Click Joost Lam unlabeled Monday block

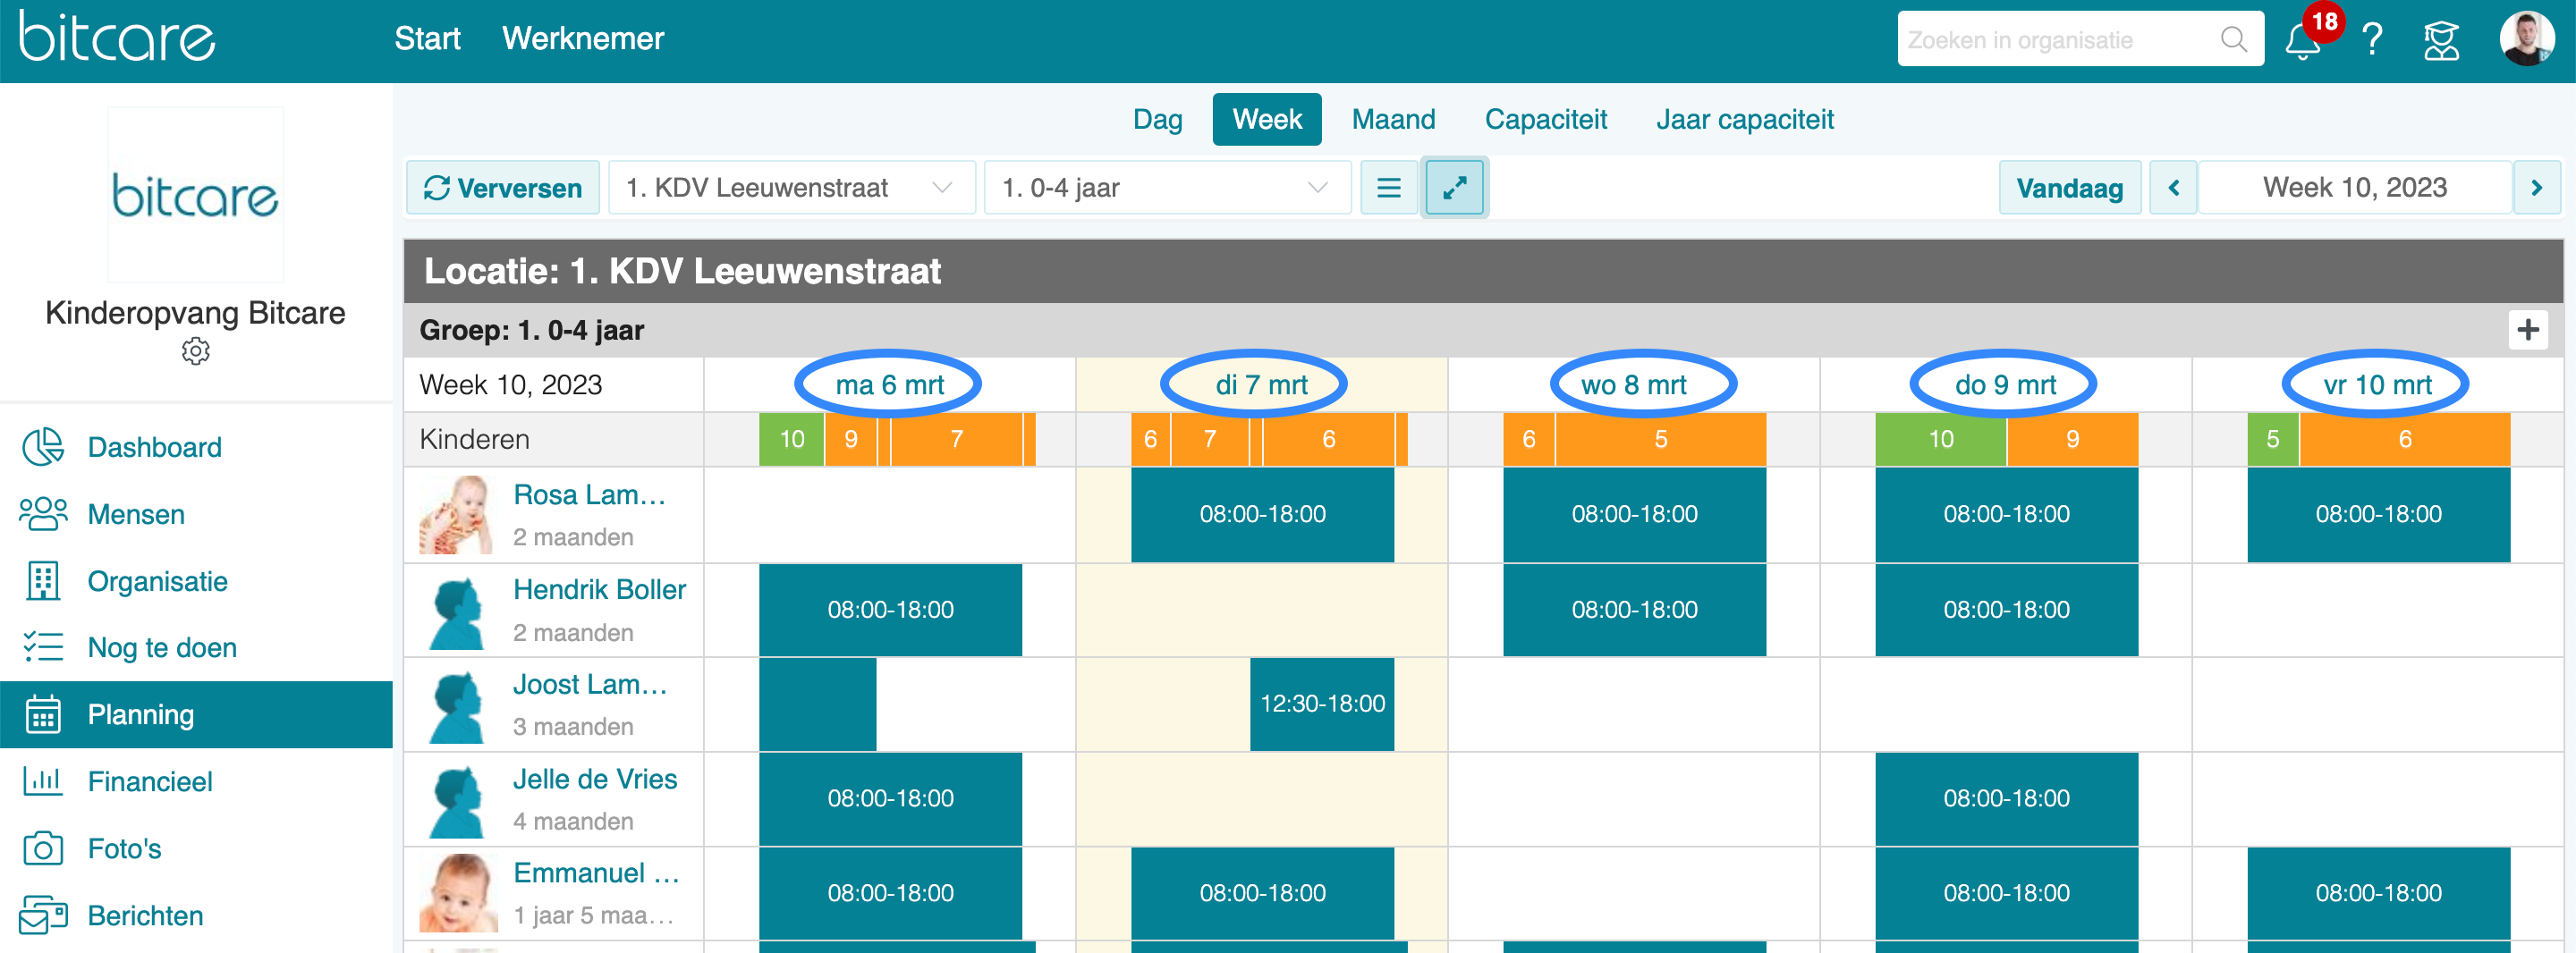point(818,704)
